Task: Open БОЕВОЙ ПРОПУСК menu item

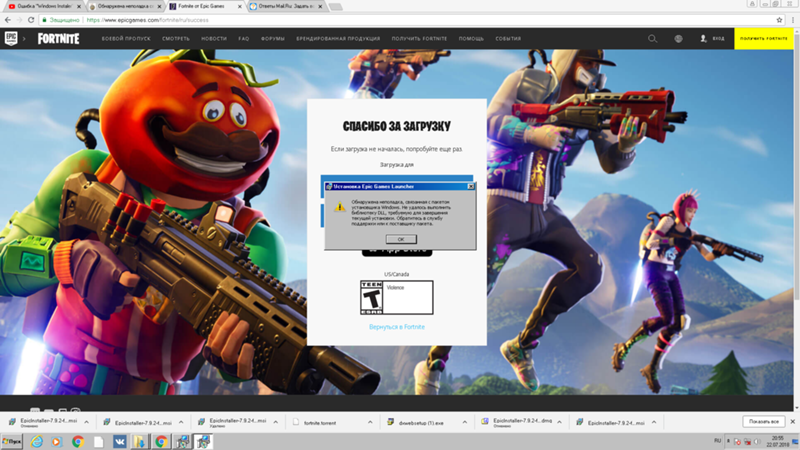Action: pyautogui.click(x=126, y=39)
